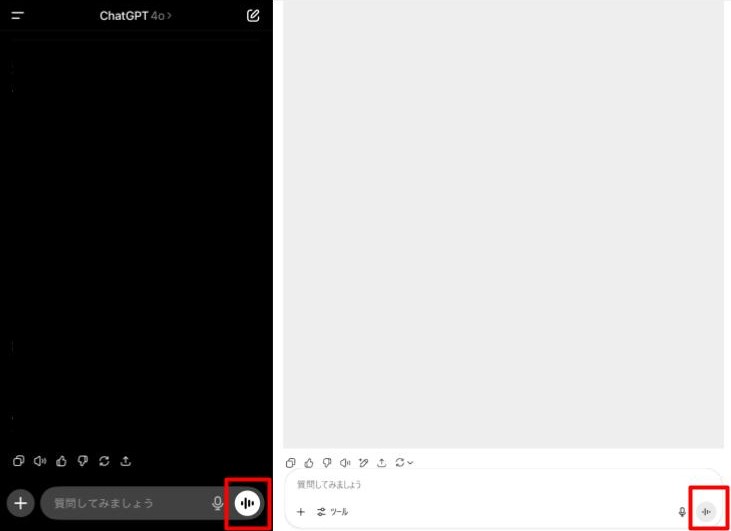The image size is (731, 531).
Task: Launch voice mode with the white waveform button
Action: point(247,503)
